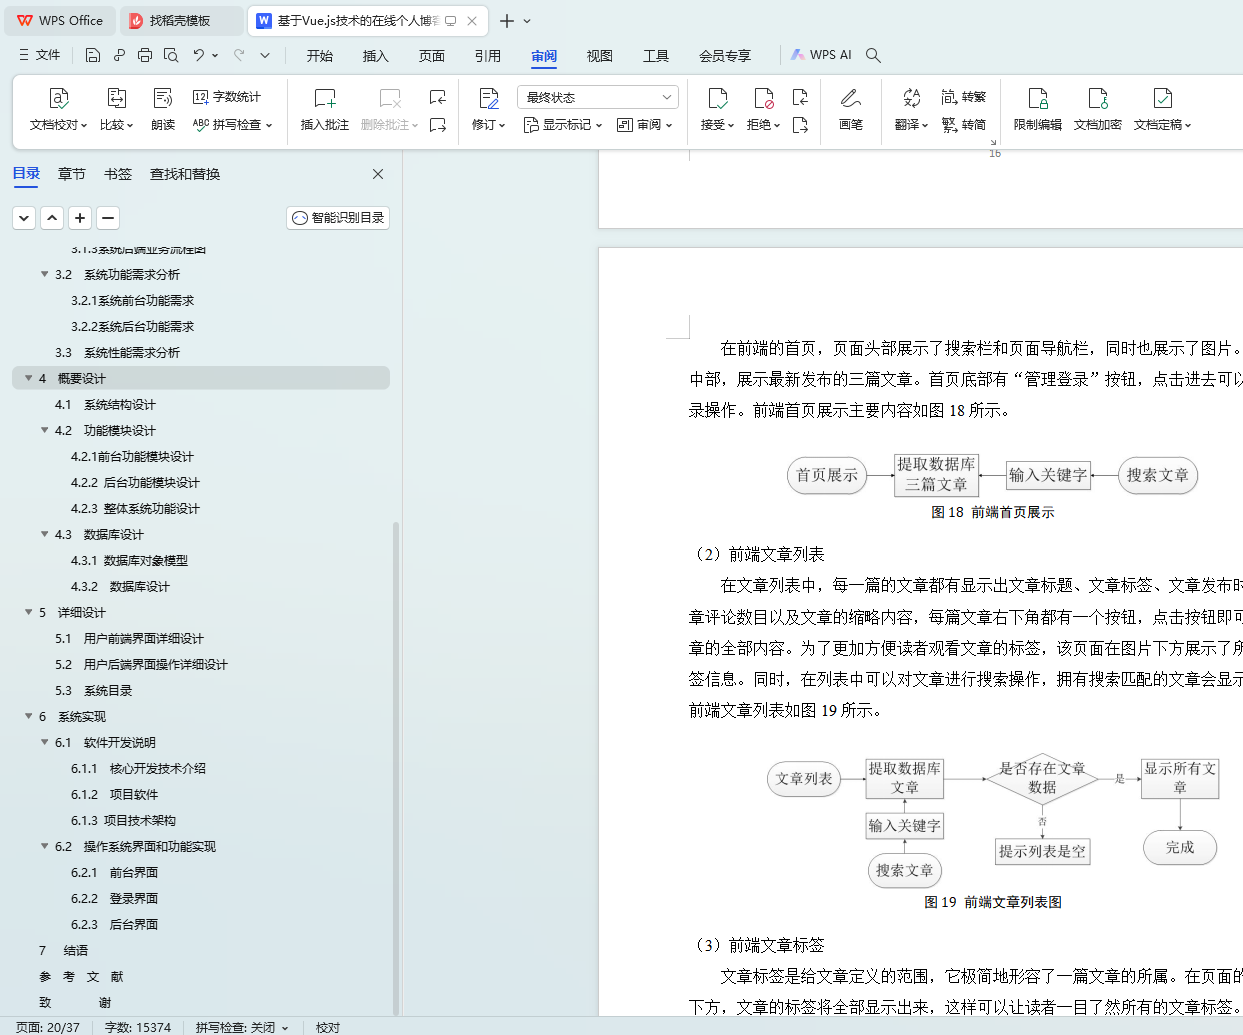The image size is (1243, 1035).
Task: Toggle 修订 track changes
Action: (489, 110)
